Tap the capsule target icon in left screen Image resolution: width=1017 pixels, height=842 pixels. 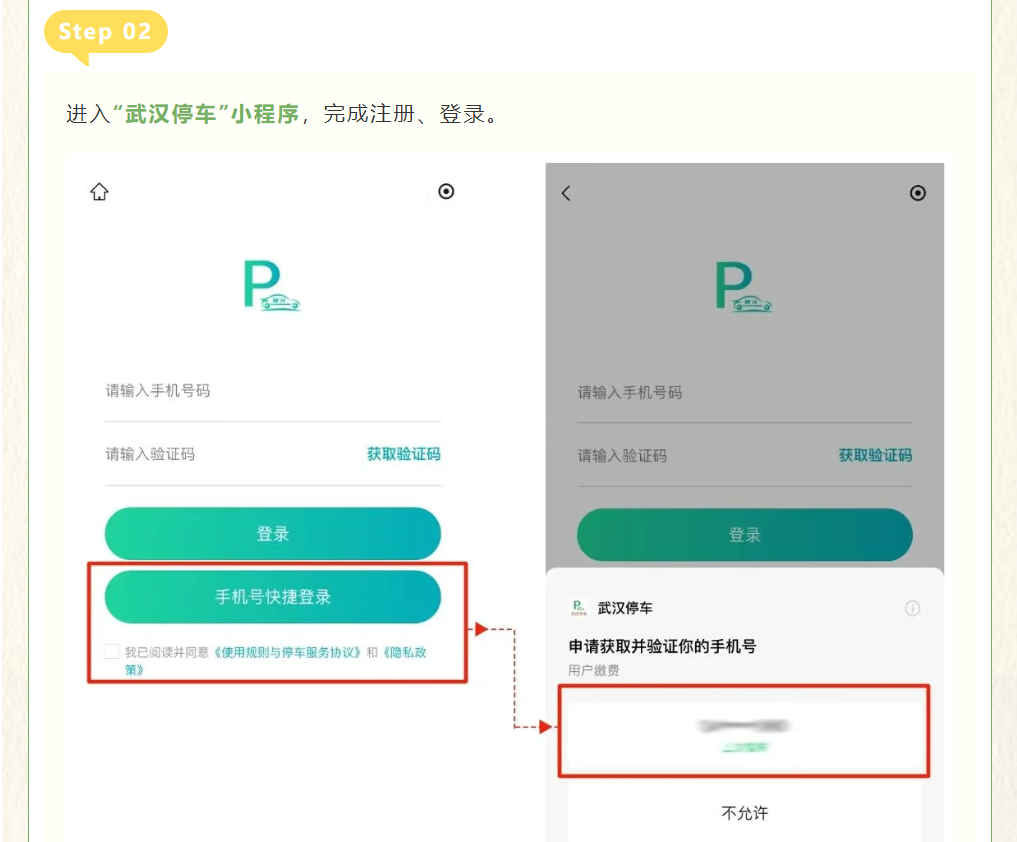pyautogui.click(x=446, y=191)
